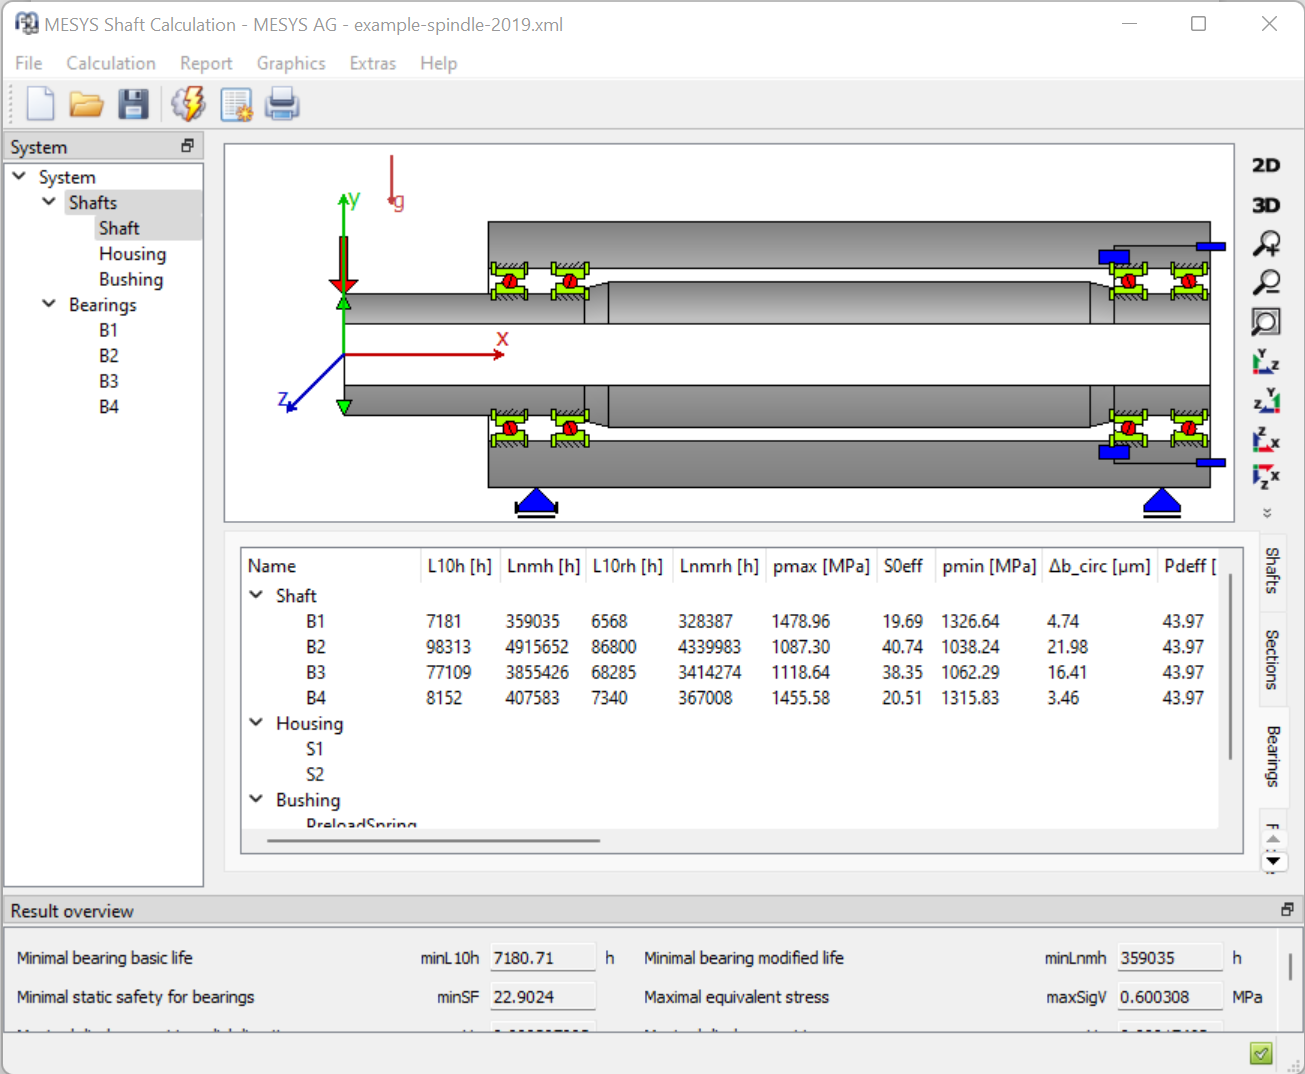The height and width of the screenshot is (1074, 1305).
Task: Sort by the pmax [MPa] column header
Action: [x=820, y=566]
